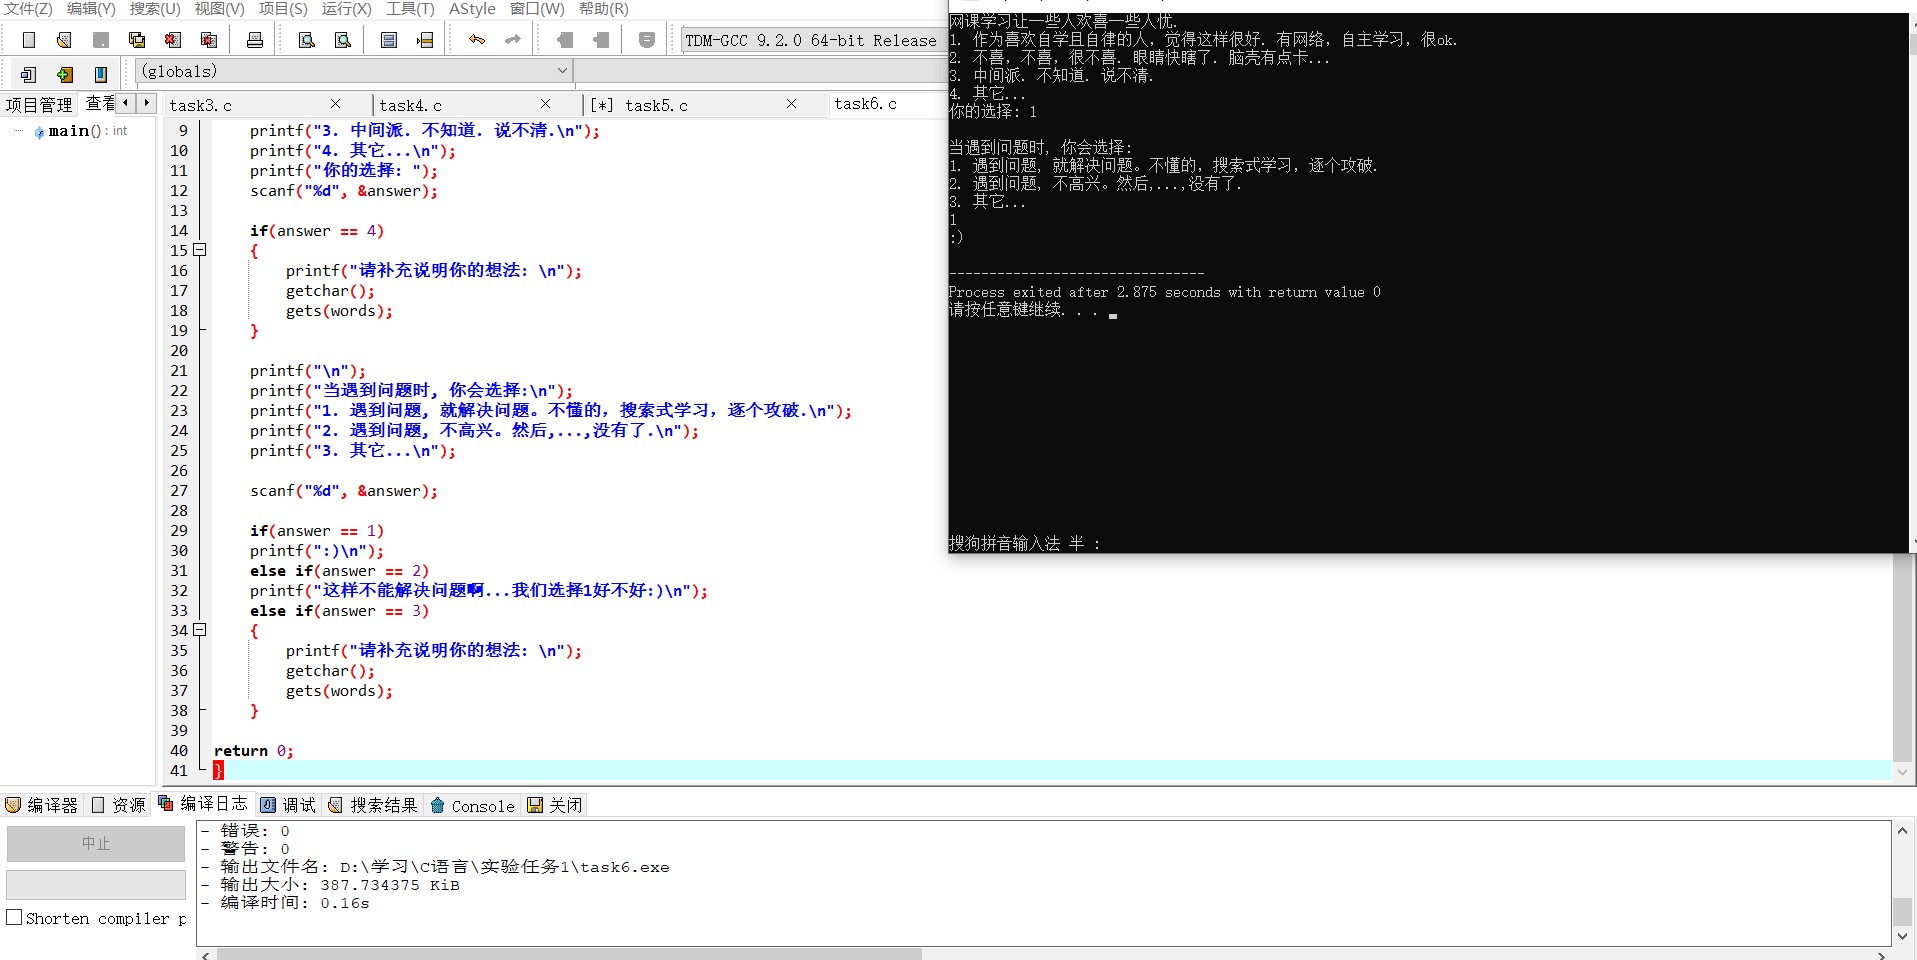Click the Toggle Bookmark icon
The width and height of the screenshot is (1917, 960).
[101, 74]
